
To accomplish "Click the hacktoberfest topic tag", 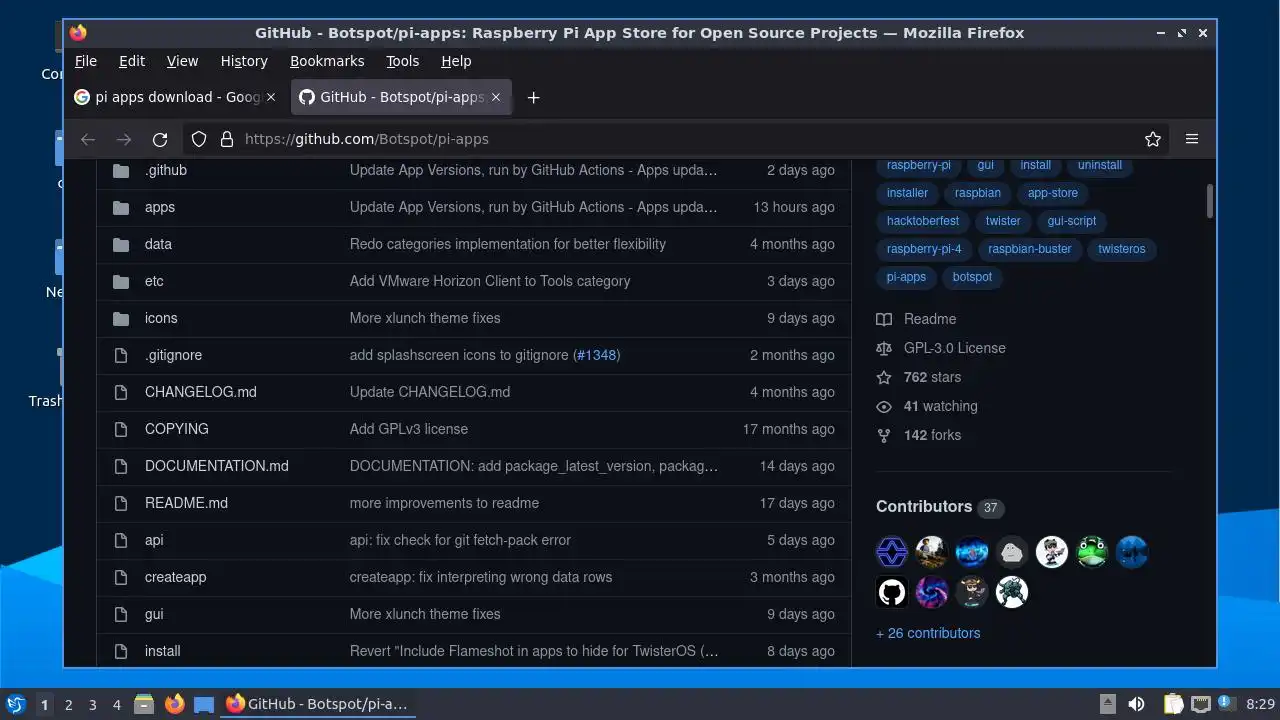I will click(923, 221).
